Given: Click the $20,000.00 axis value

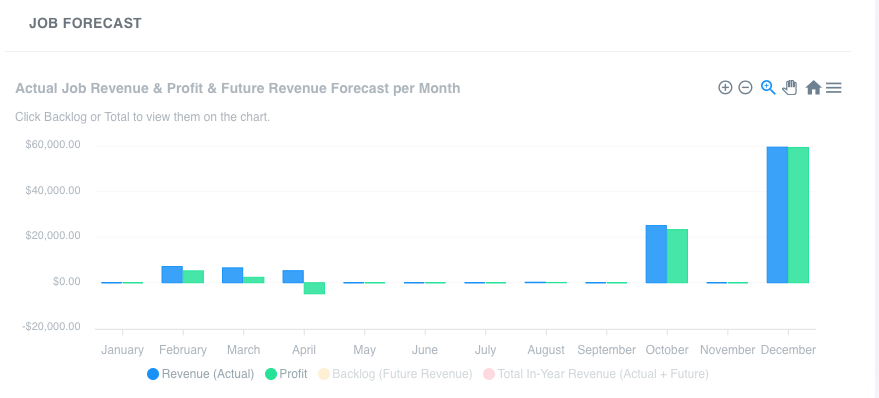Looking at the screenshot, I should coord(53,236).
